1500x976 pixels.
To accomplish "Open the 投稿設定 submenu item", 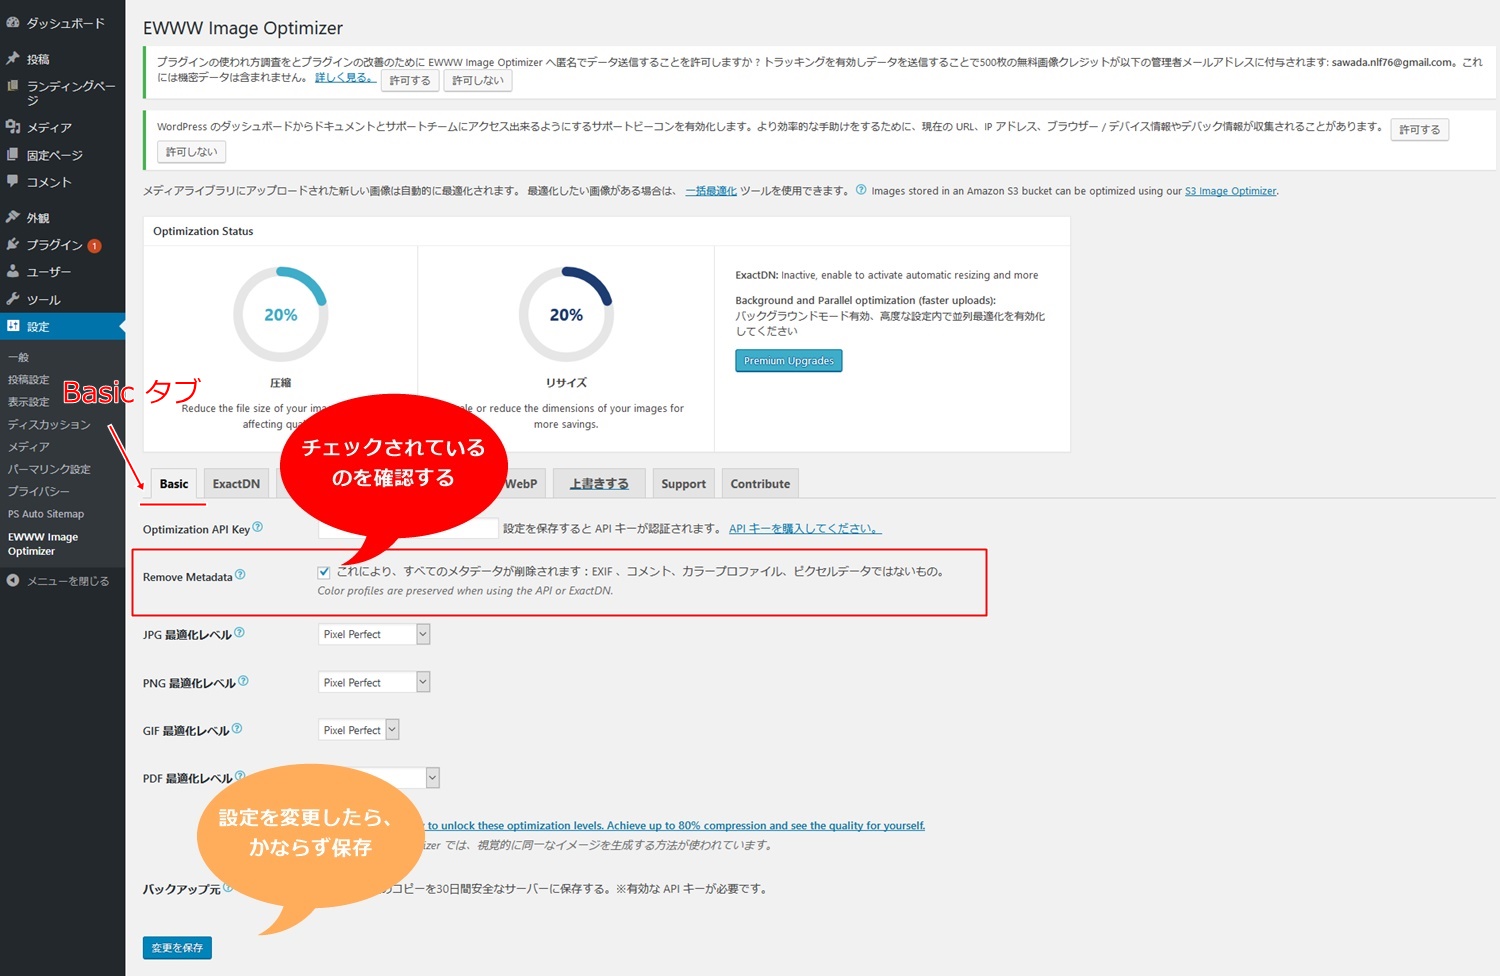I will 28,379.
